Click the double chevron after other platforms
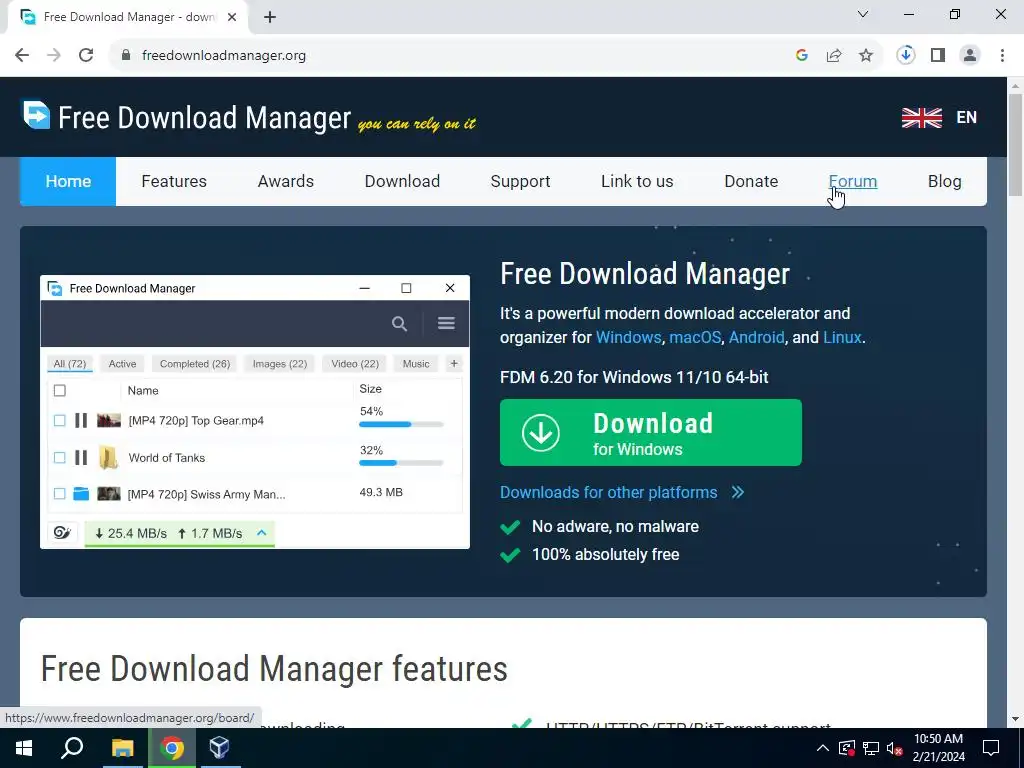This screenshot has height=768, width=1024. [x=738, y=492]
